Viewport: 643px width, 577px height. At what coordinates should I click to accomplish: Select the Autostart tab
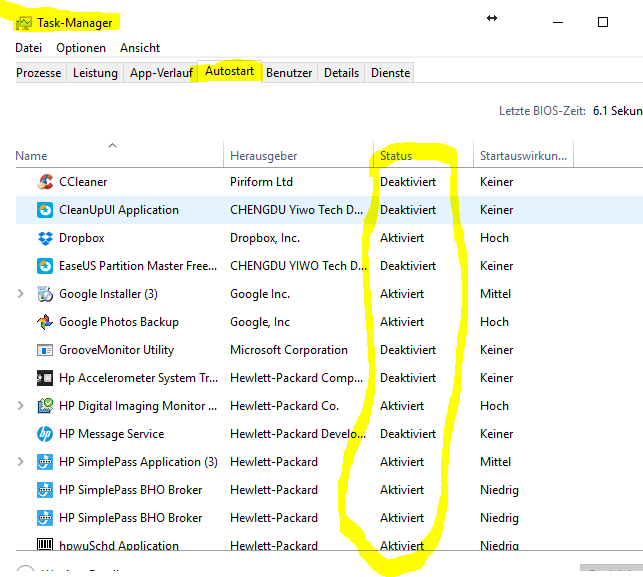[230, 71]
